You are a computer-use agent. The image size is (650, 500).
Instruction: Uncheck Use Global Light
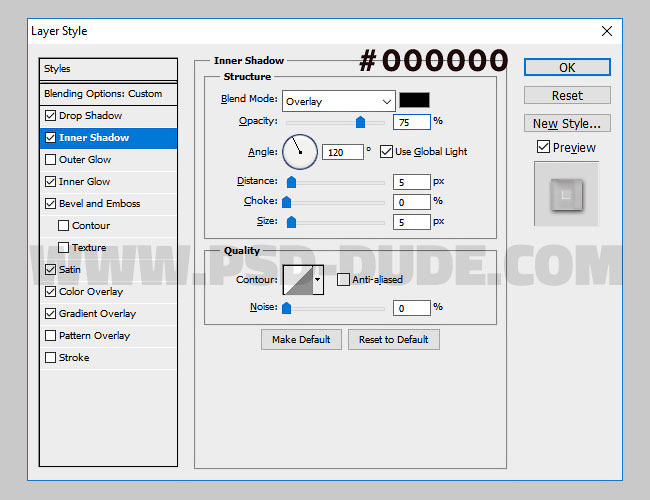point(386,151)
